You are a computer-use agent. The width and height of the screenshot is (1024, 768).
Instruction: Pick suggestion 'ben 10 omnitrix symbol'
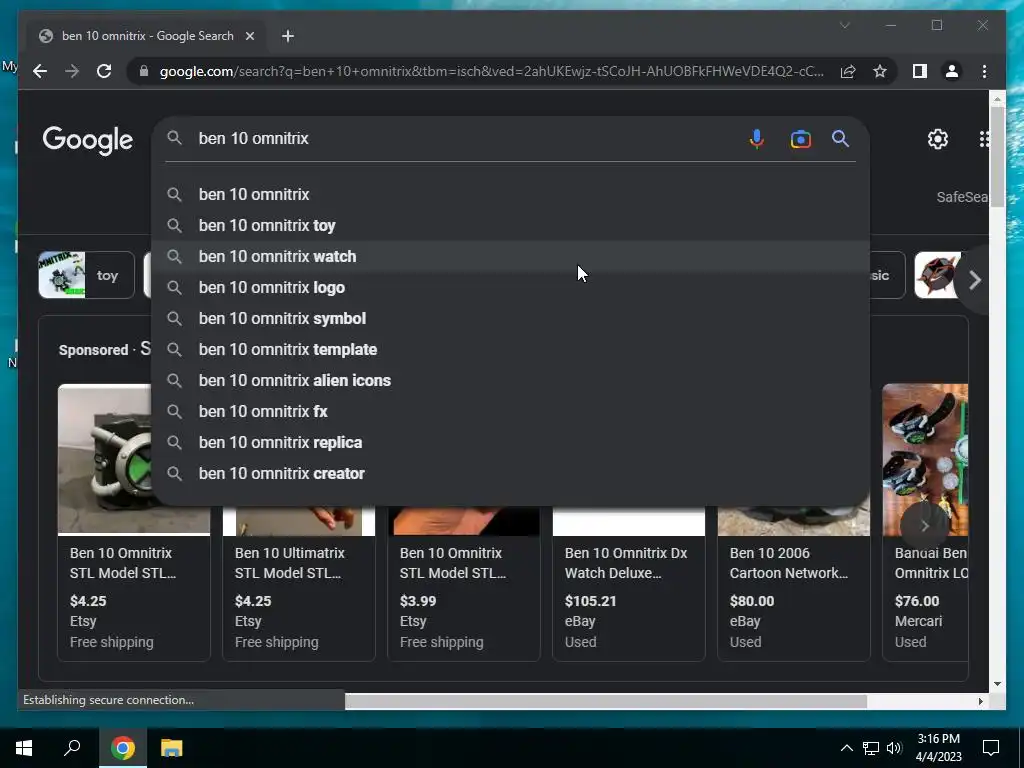point(510,318)
